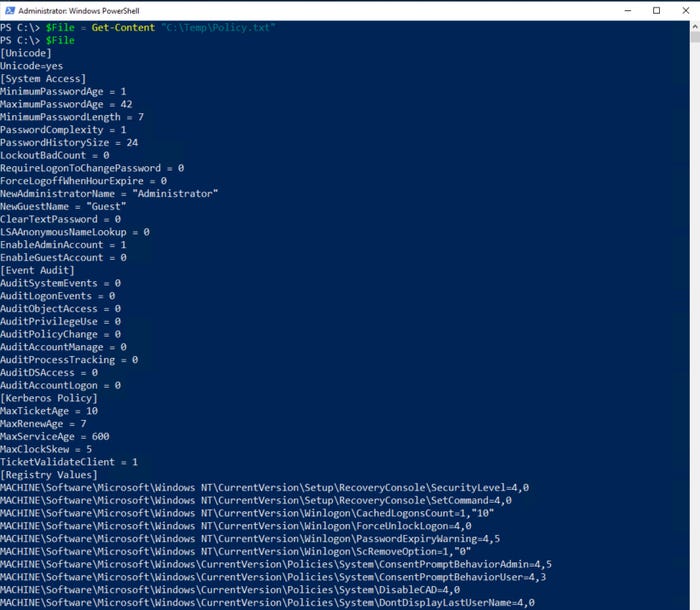Click the MaxServiceAge = 600 line
This screenshot has height=610, width=700.
54,437
